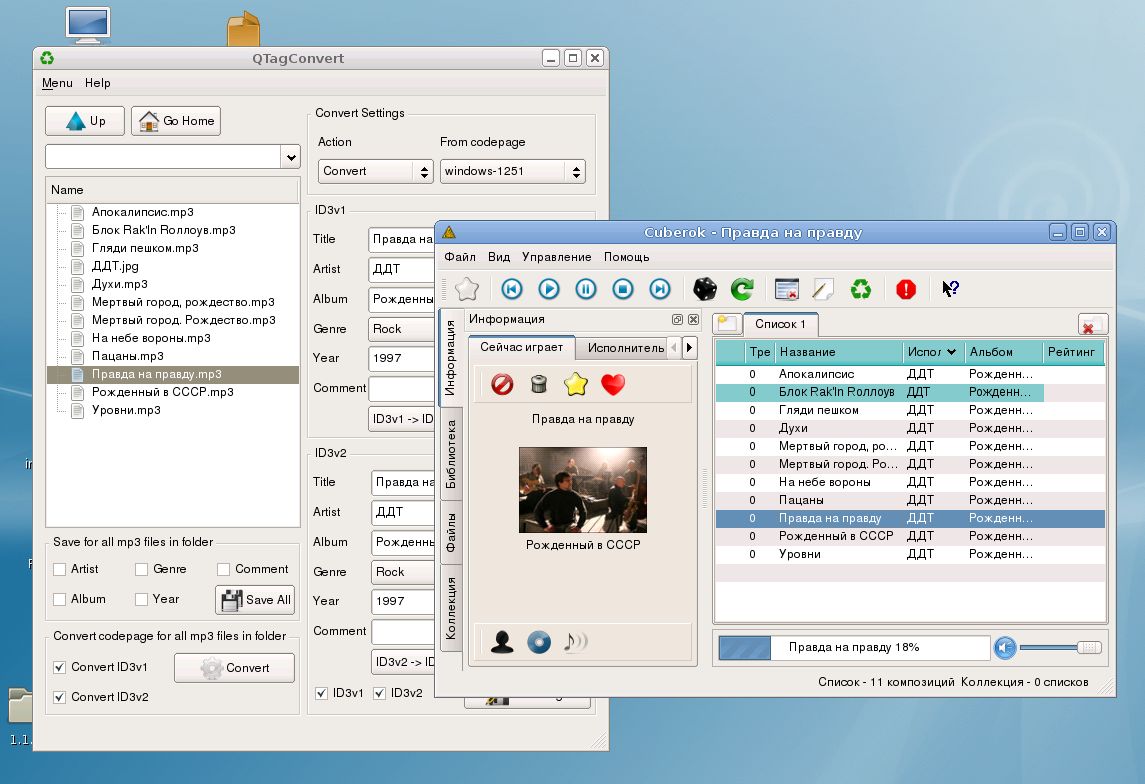This screenshot has height=784, width=1145.
Task: Open Menu in QTagConvert menu bar
Action: (x=57, y=83)
